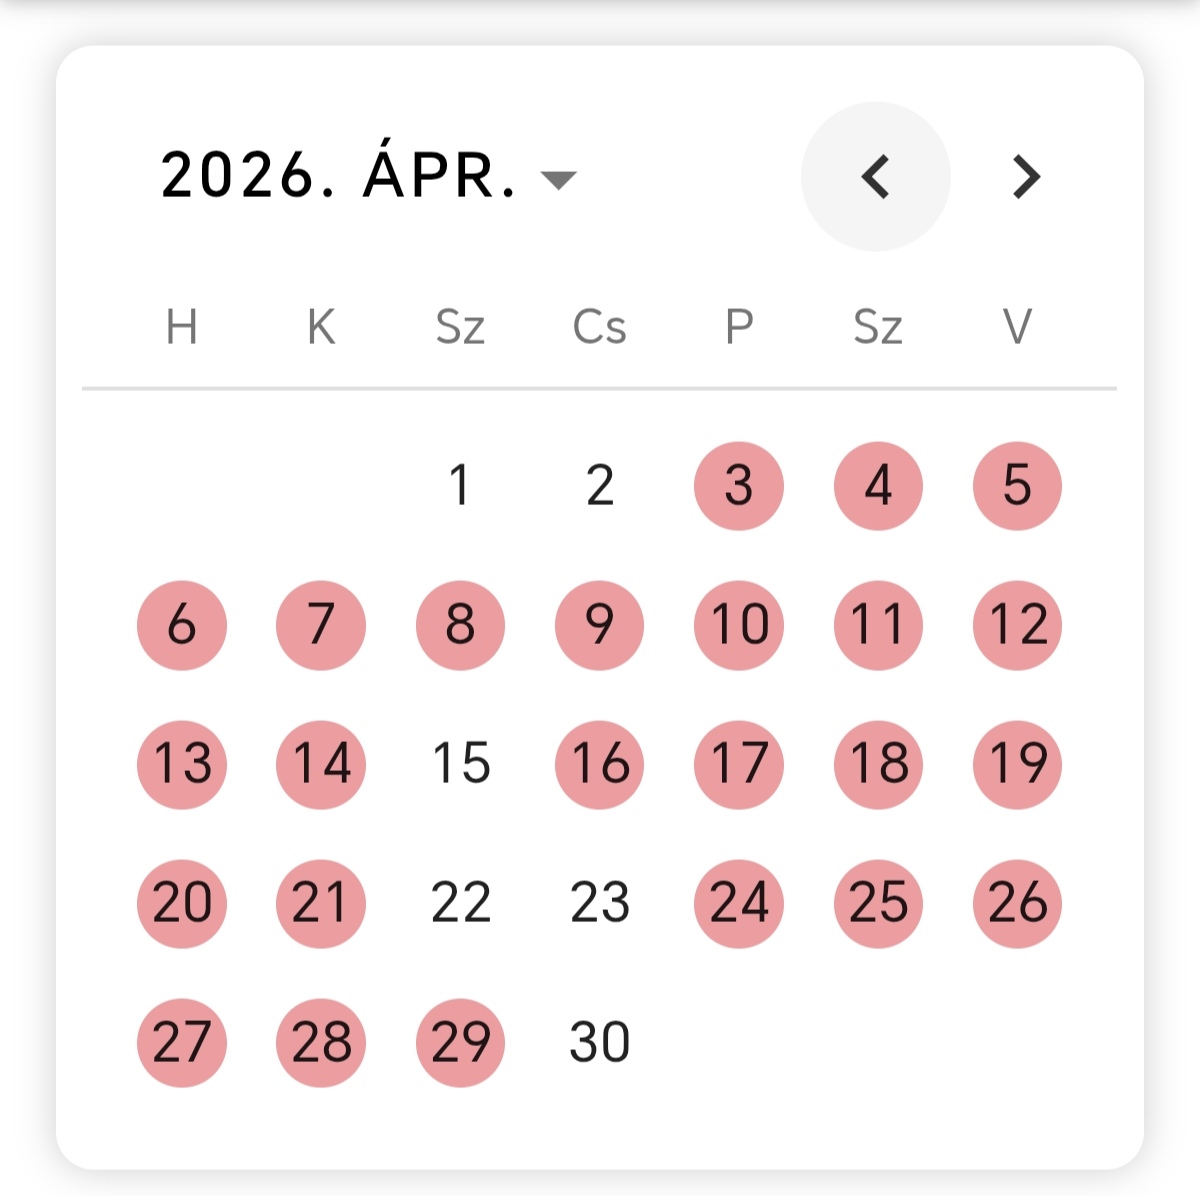Viewport: 1200px width, 1196px height.
Task: Choose highlighted date 27
Action: pyautogui.click(x=182, y=1042)
